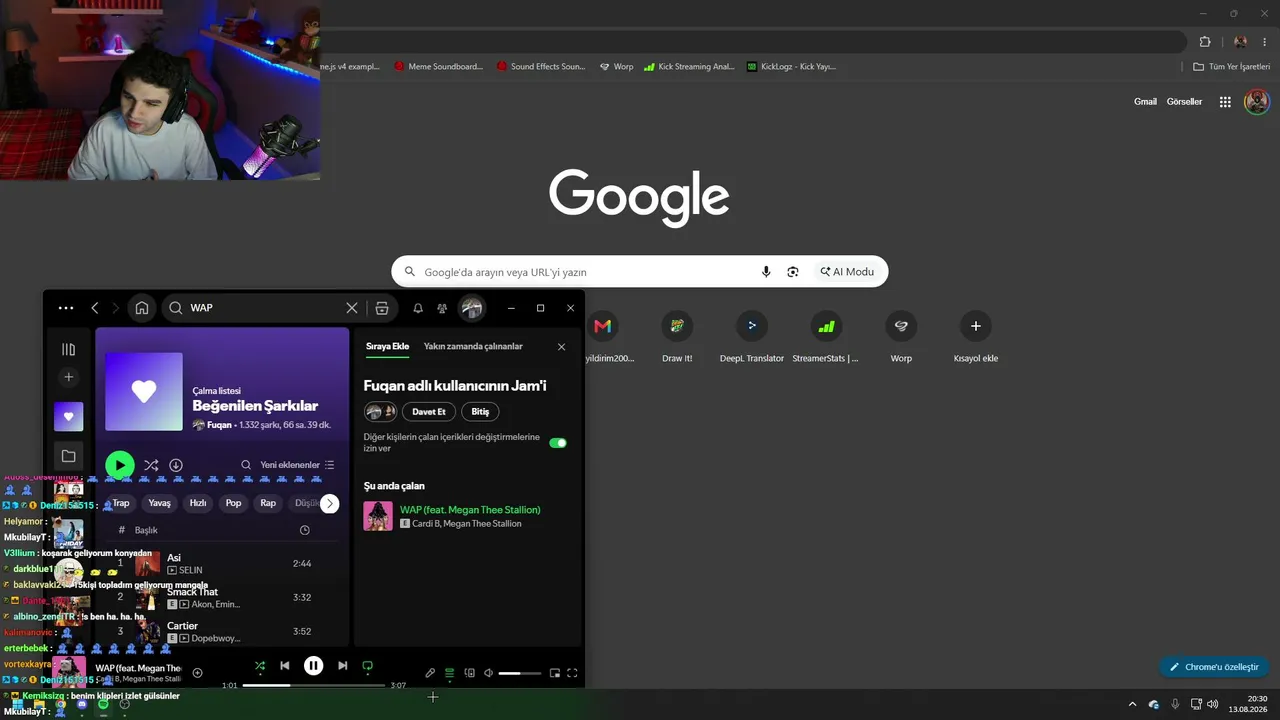
Task: Sort by the duration clock column
Action: click(305, 530)
